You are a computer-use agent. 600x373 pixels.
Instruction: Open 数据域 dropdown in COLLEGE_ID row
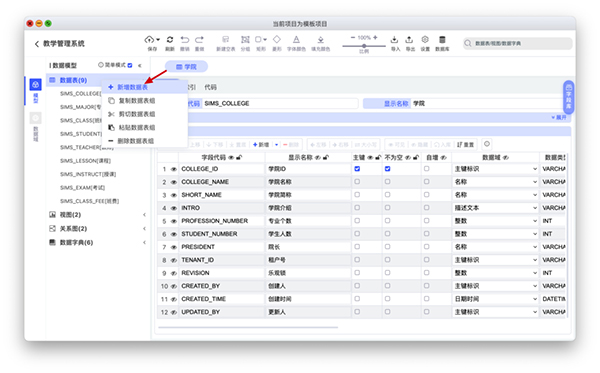tap(495, 169)
